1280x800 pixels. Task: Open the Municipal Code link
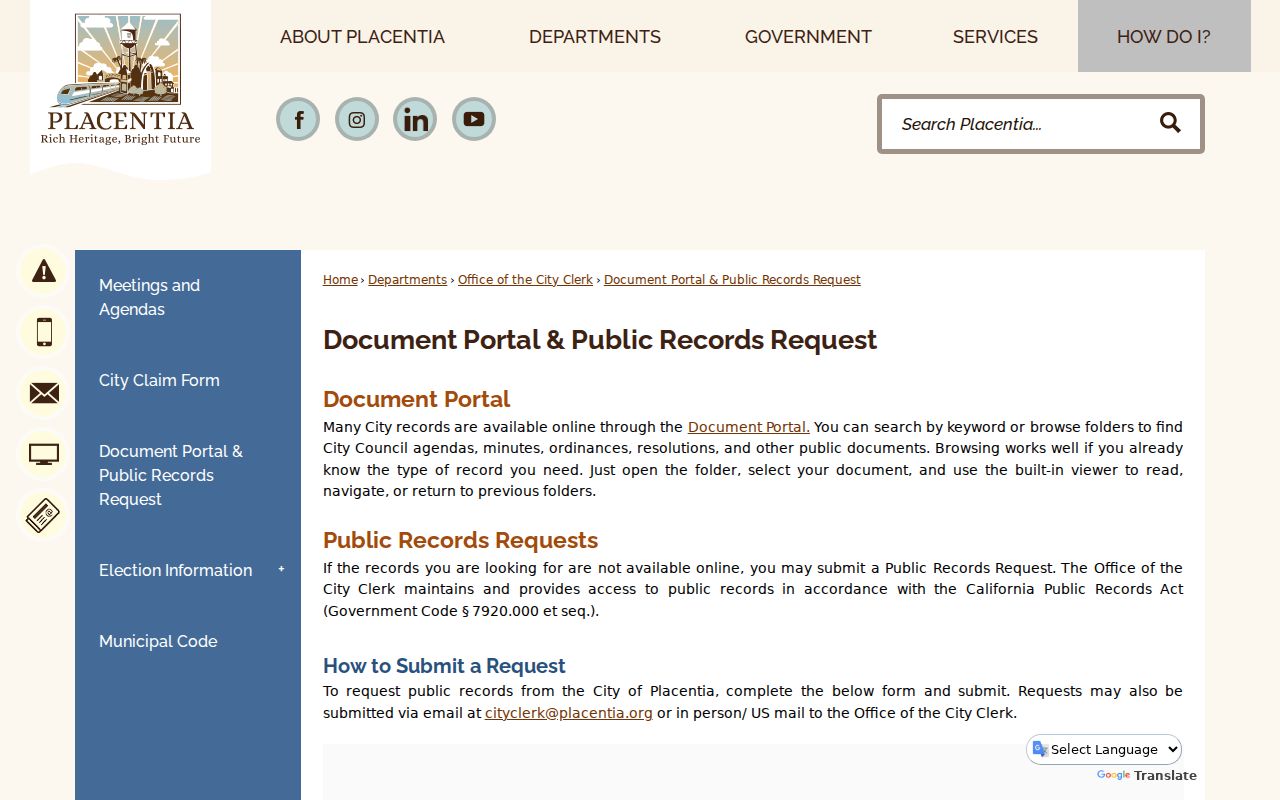coord(158,641)
